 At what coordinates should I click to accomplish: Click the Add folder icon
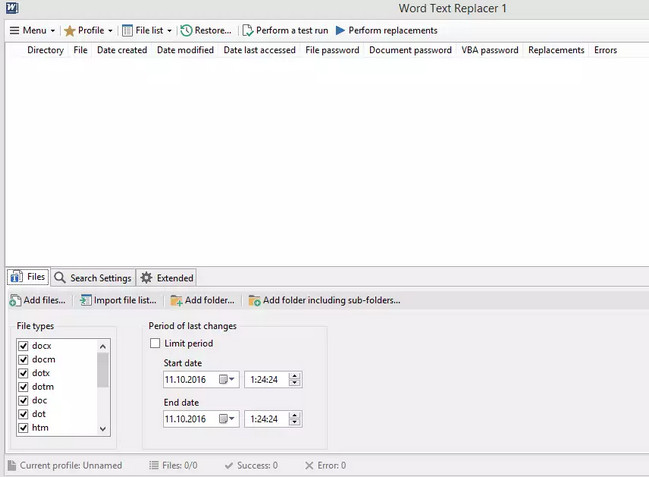pyautogui.click(x=176, y=300)
